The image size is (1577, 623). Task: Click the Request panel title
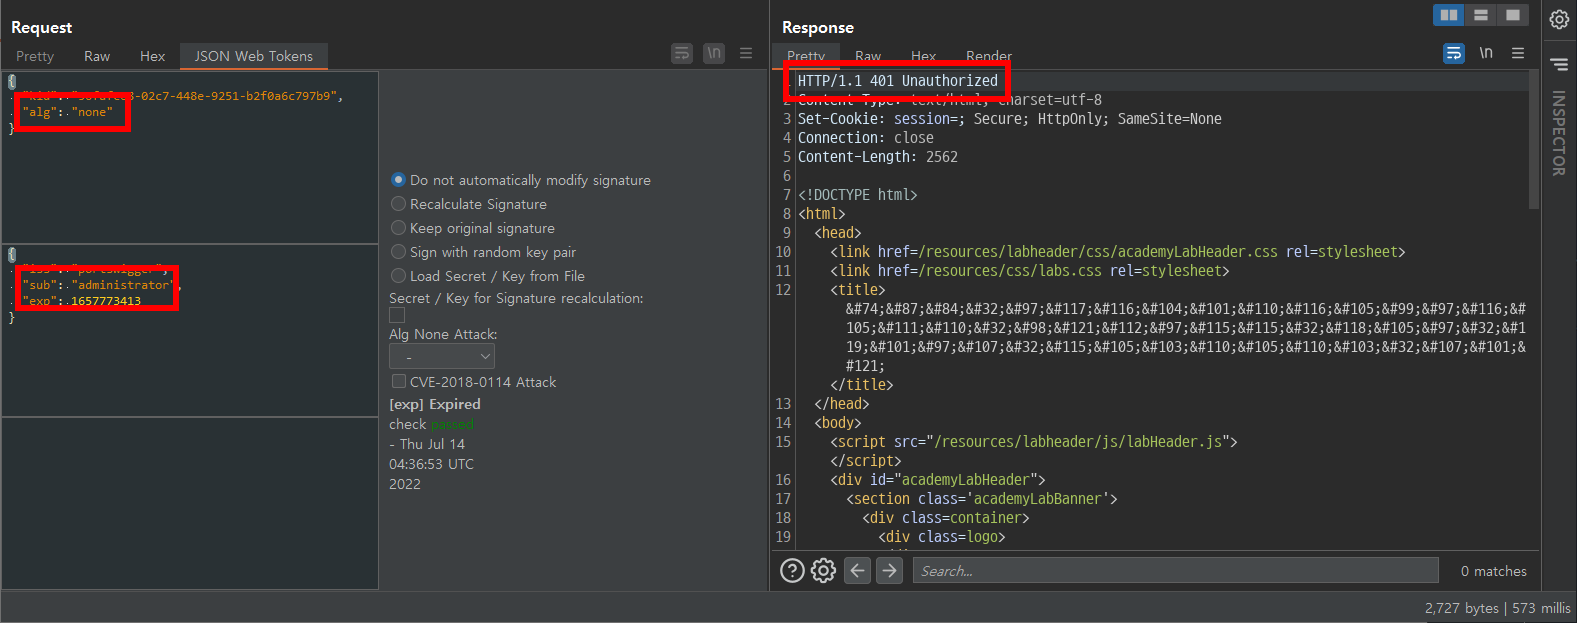pos(42,27)
